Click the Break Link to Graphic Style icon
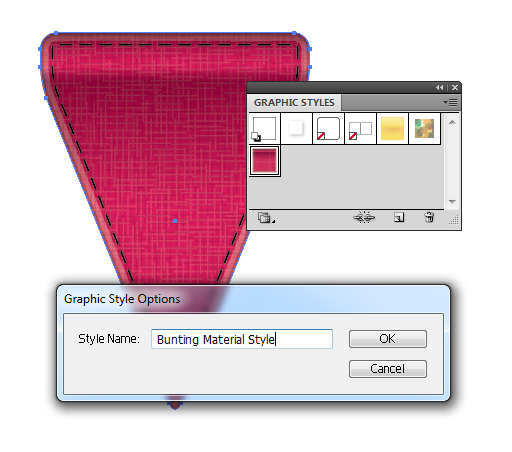The image size is (512, 452). click(364, 217)
